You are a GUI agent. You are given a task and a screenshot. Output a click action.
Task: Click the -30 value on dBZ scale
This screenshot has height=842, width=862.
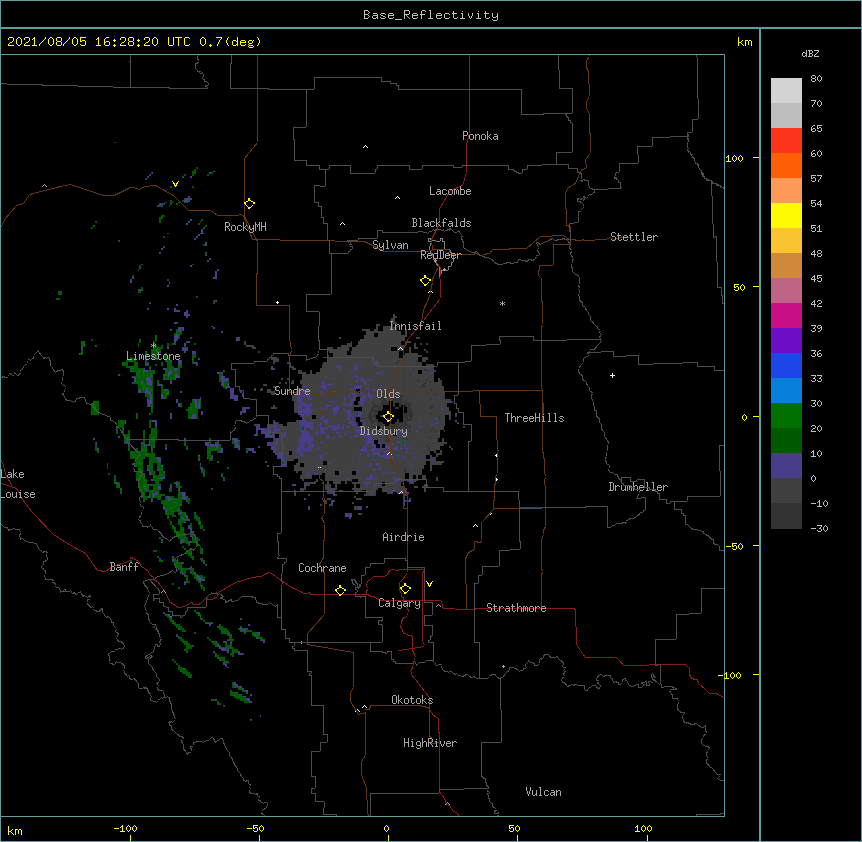point(819,528)
